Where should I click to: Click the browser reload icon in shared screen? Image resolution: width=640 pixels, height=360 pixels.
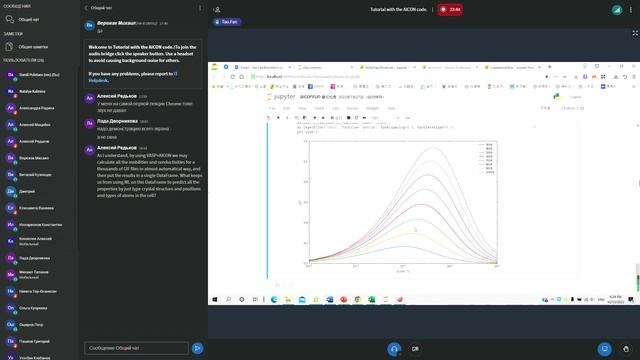click(x=232, y=77)
